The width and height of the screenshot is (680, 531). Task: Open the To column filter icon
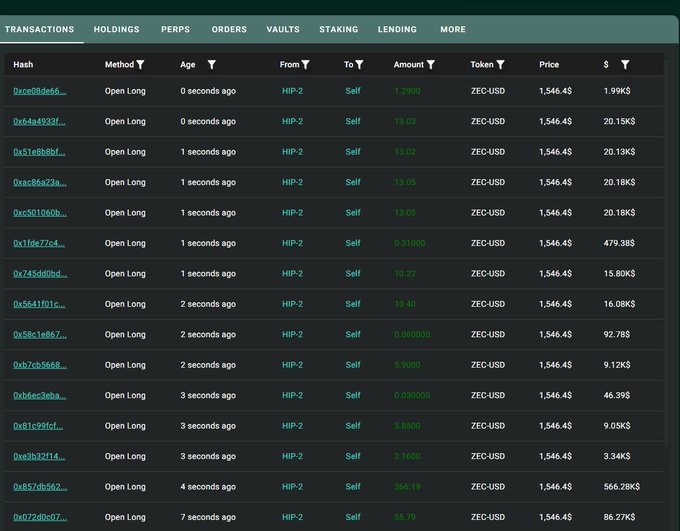[359, 65]
